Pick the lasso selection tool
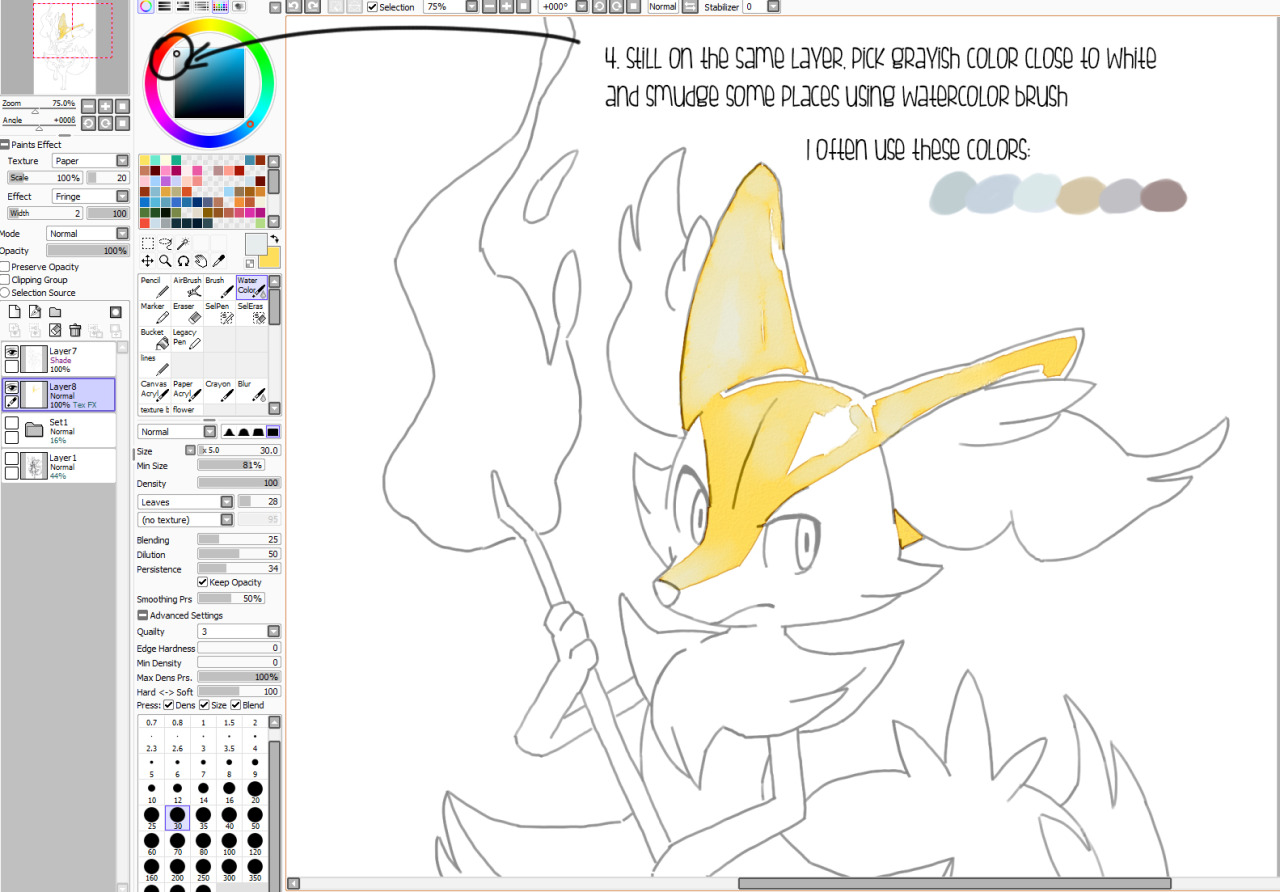The width and height of the screenshot is (1280, 892). tap(165, 243)
